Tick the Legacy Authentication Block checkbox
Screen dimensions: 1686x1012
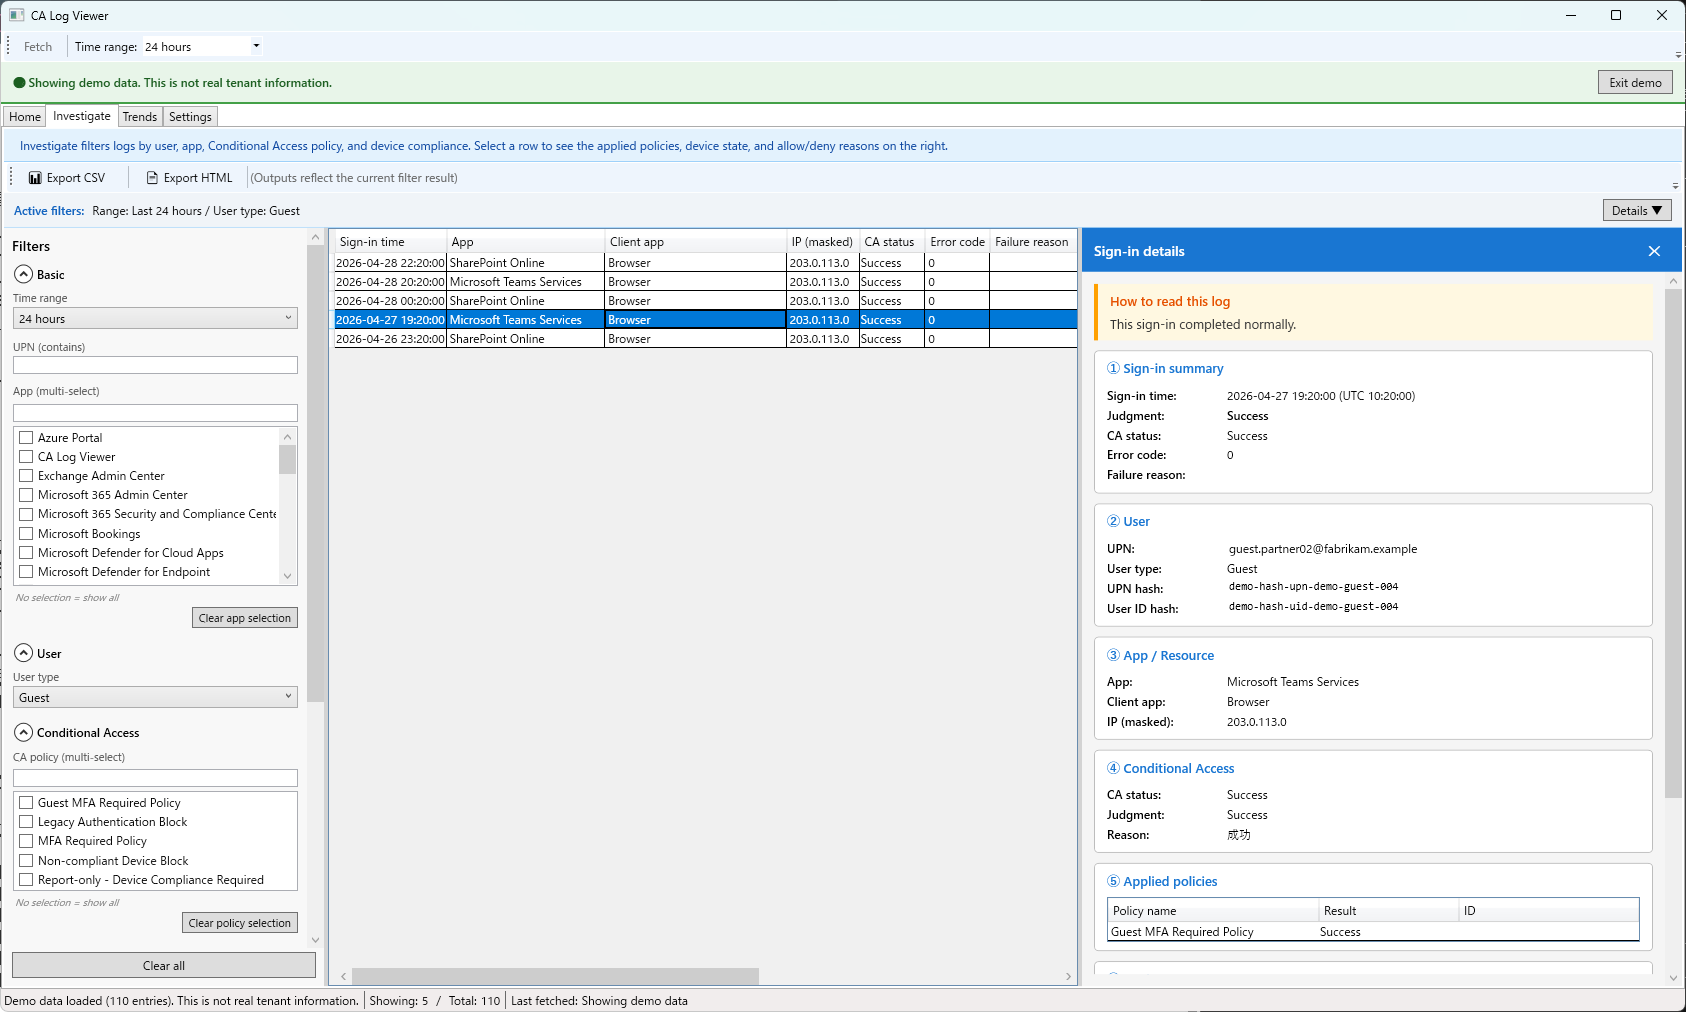point(26,821)
